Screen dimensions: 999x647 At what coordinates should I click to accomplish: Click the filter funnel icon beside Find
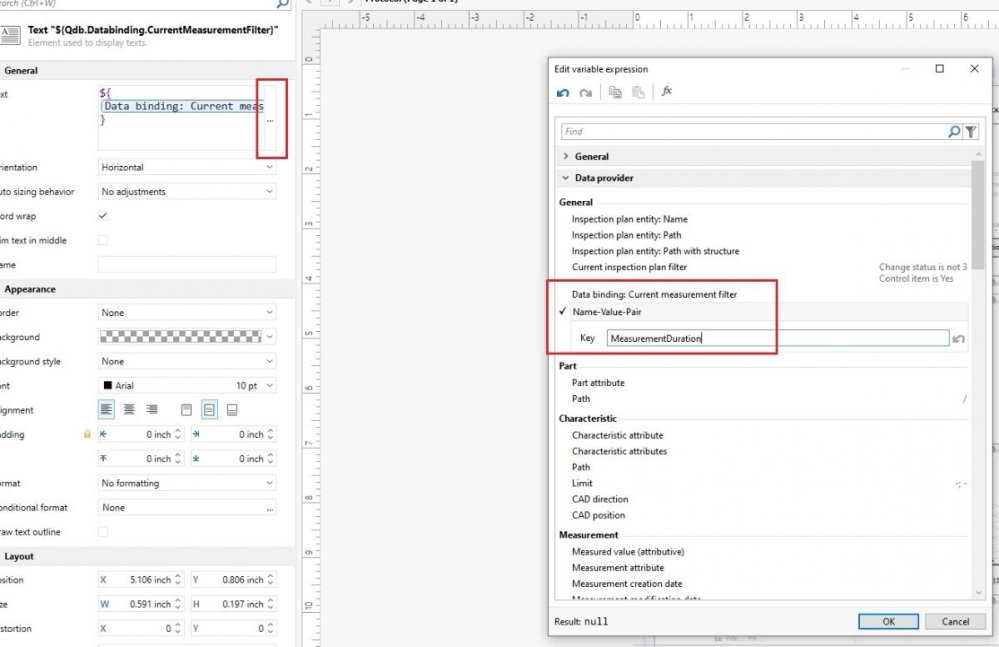971,131
